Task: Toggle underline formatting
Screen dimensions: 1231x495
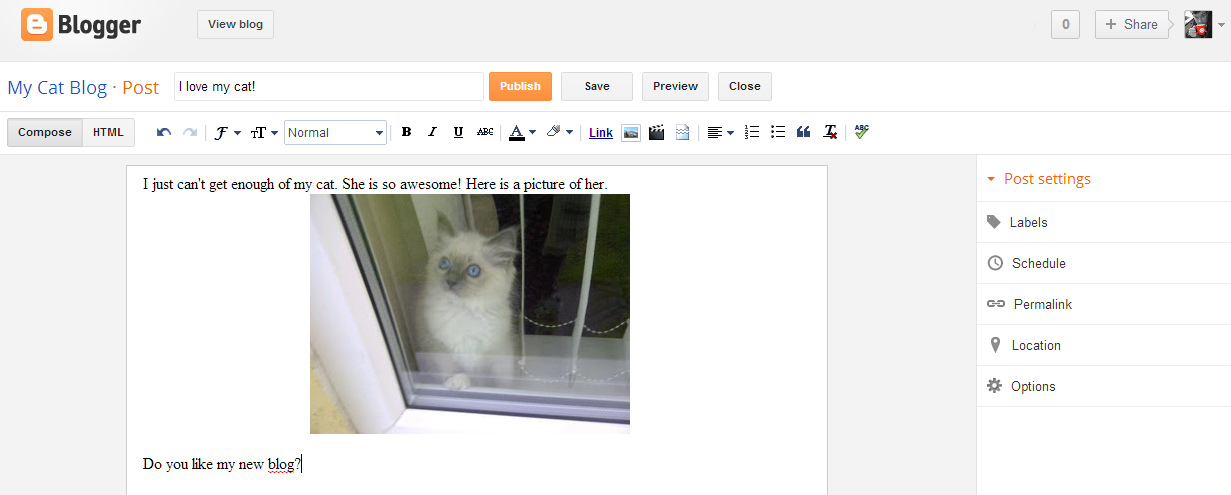Action: (x=458, y=133)
